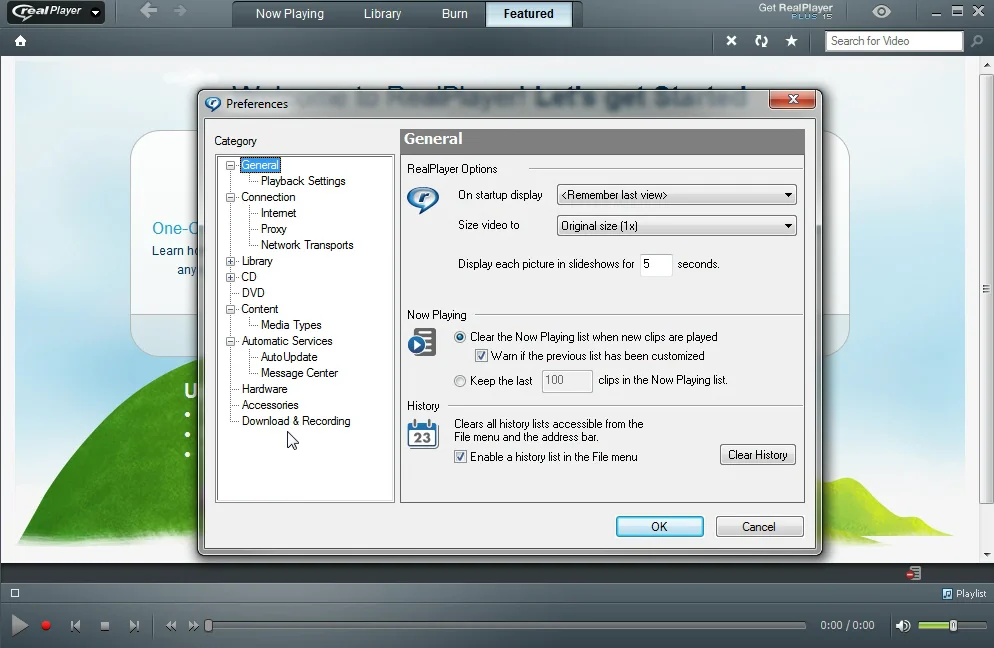Click the Play button
Screen dimensions: 994x648
pos(20,626)
